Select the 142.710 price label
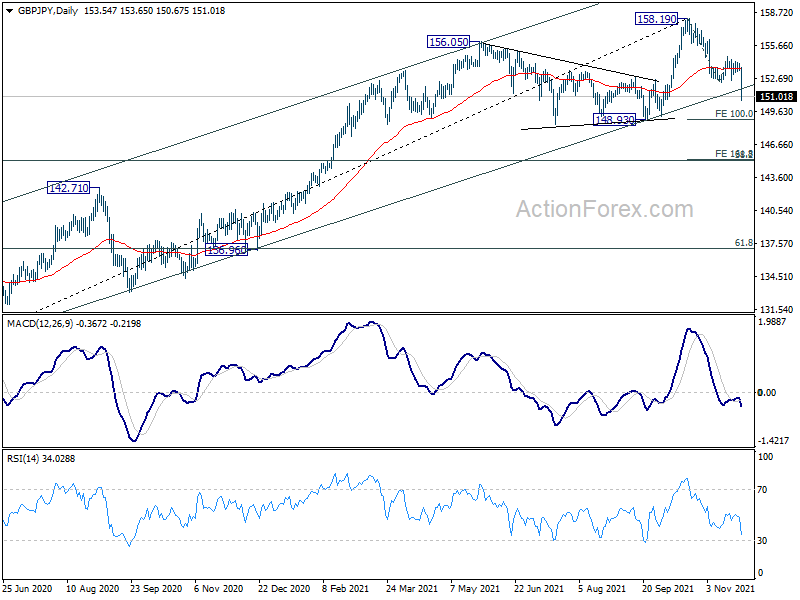The width and height of the screenshot is (800, 600). (x=68, y=188)
